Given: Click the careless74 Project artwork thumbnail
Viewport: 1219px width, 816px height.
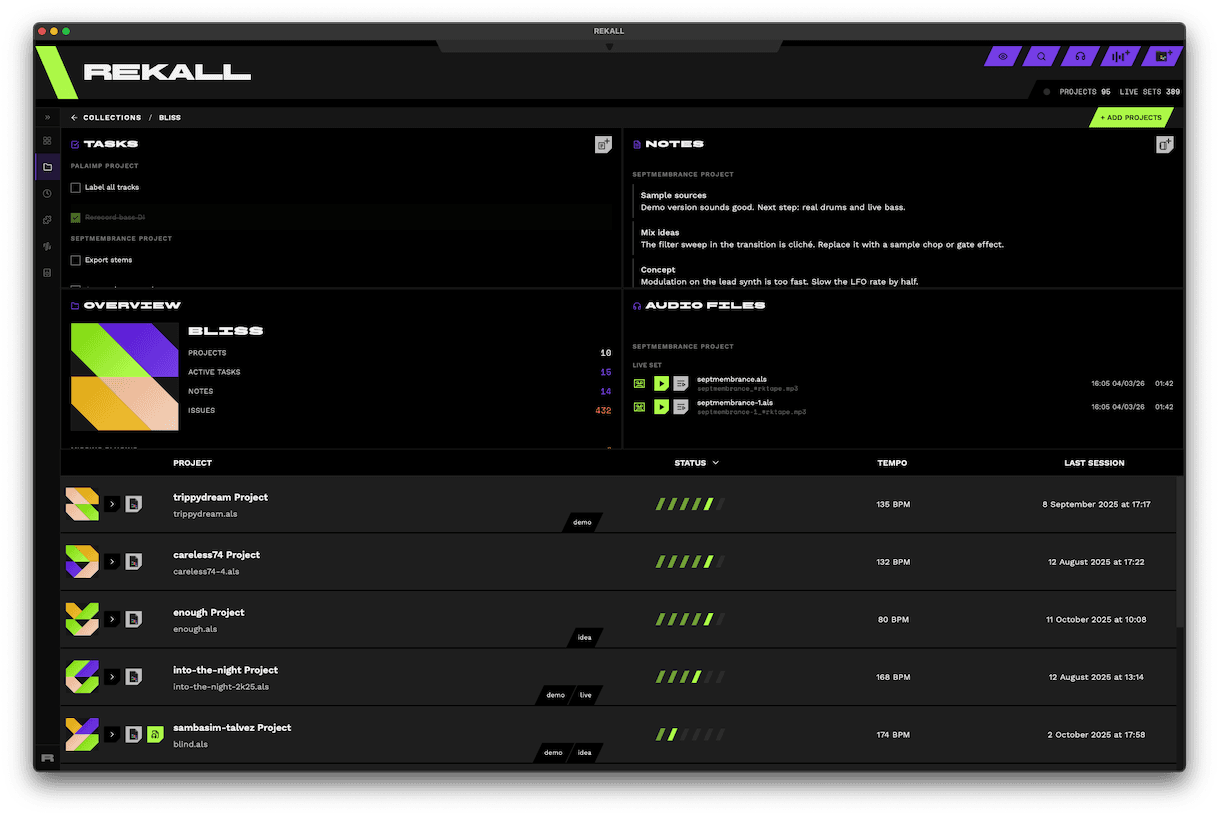Looking at the screenshot, I should (82, 562).
